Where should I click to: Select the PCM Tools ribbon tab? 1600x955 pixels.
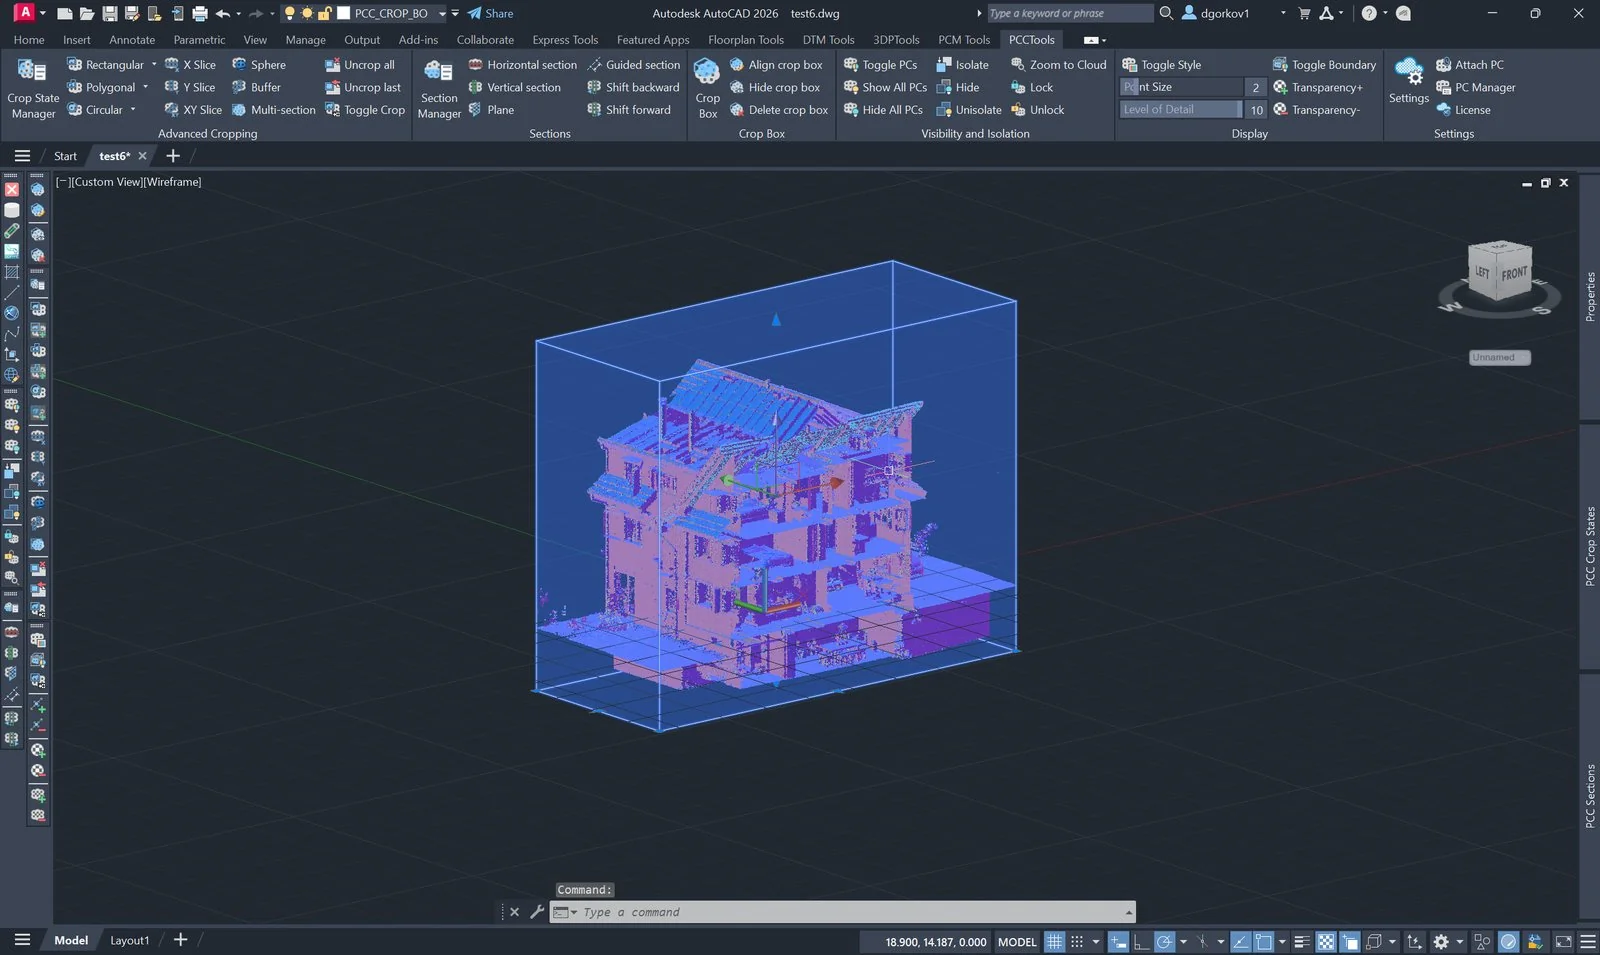tap(964, 40)
